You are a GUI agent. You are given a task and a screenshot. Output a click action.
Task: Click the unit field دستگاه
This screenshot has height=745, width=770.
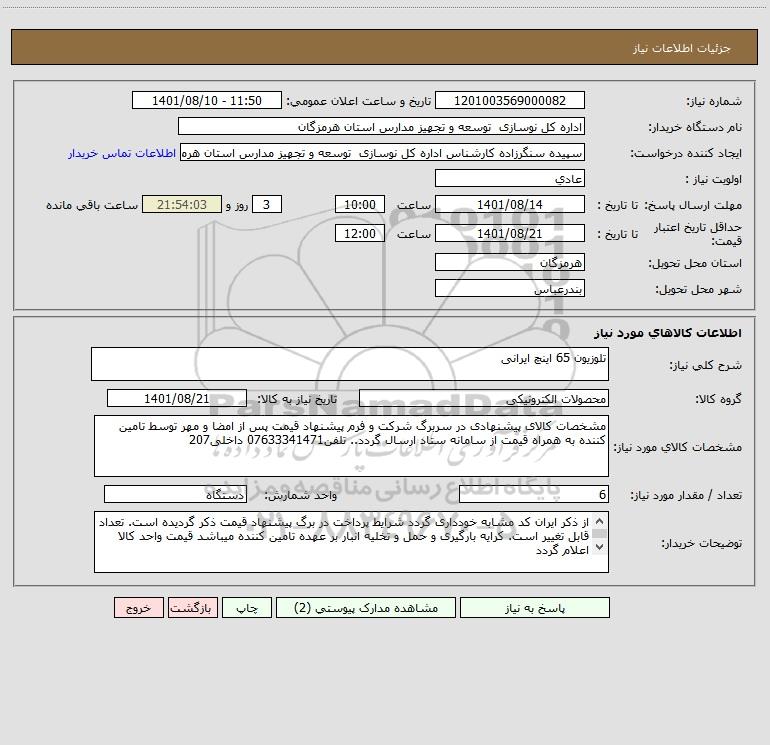point(175,494)
